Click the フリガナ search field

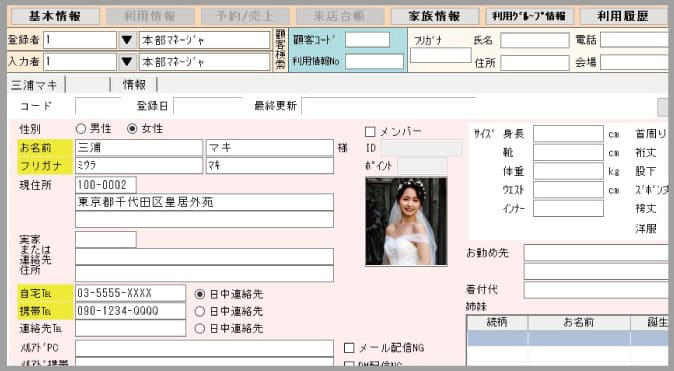(441, 55)
